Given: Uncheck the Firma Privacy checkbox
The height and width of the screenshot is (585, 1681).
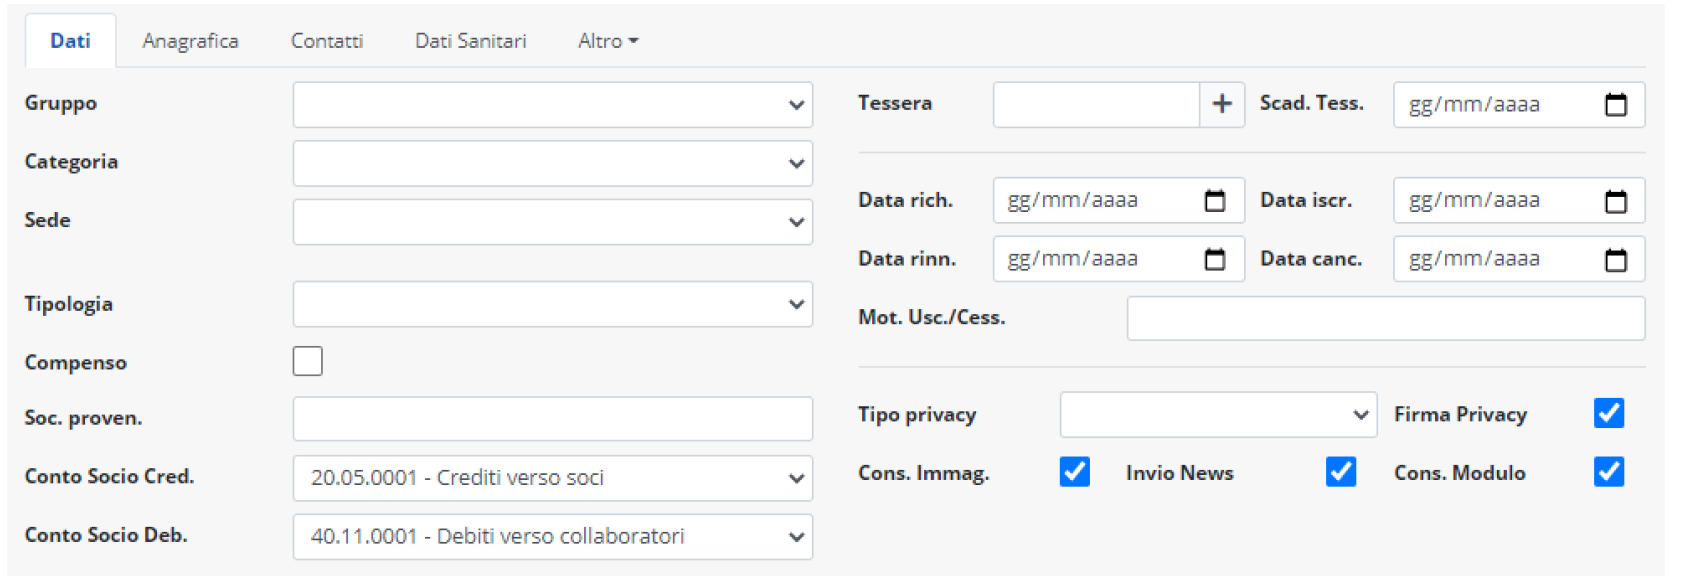Looking at the screenshot, I should 1608,413.
